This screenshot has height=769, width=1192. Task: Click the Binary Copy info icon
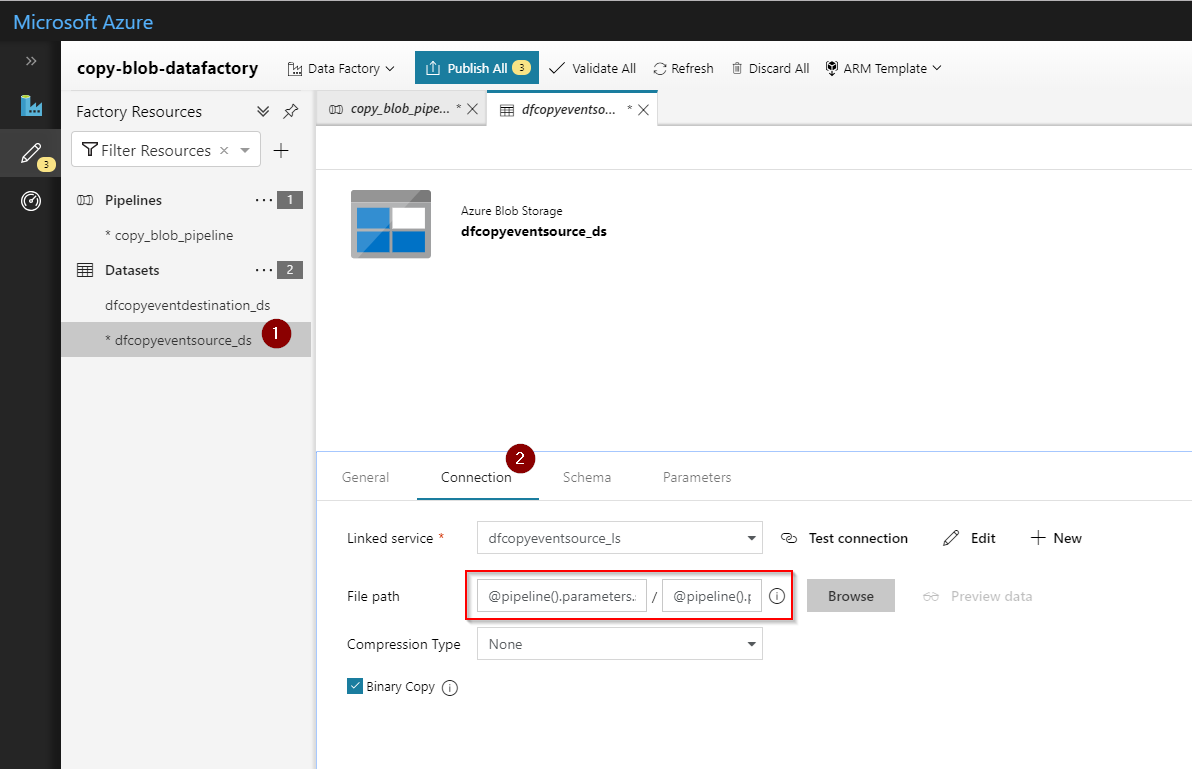pyautogui.click(x=450, y=688)
